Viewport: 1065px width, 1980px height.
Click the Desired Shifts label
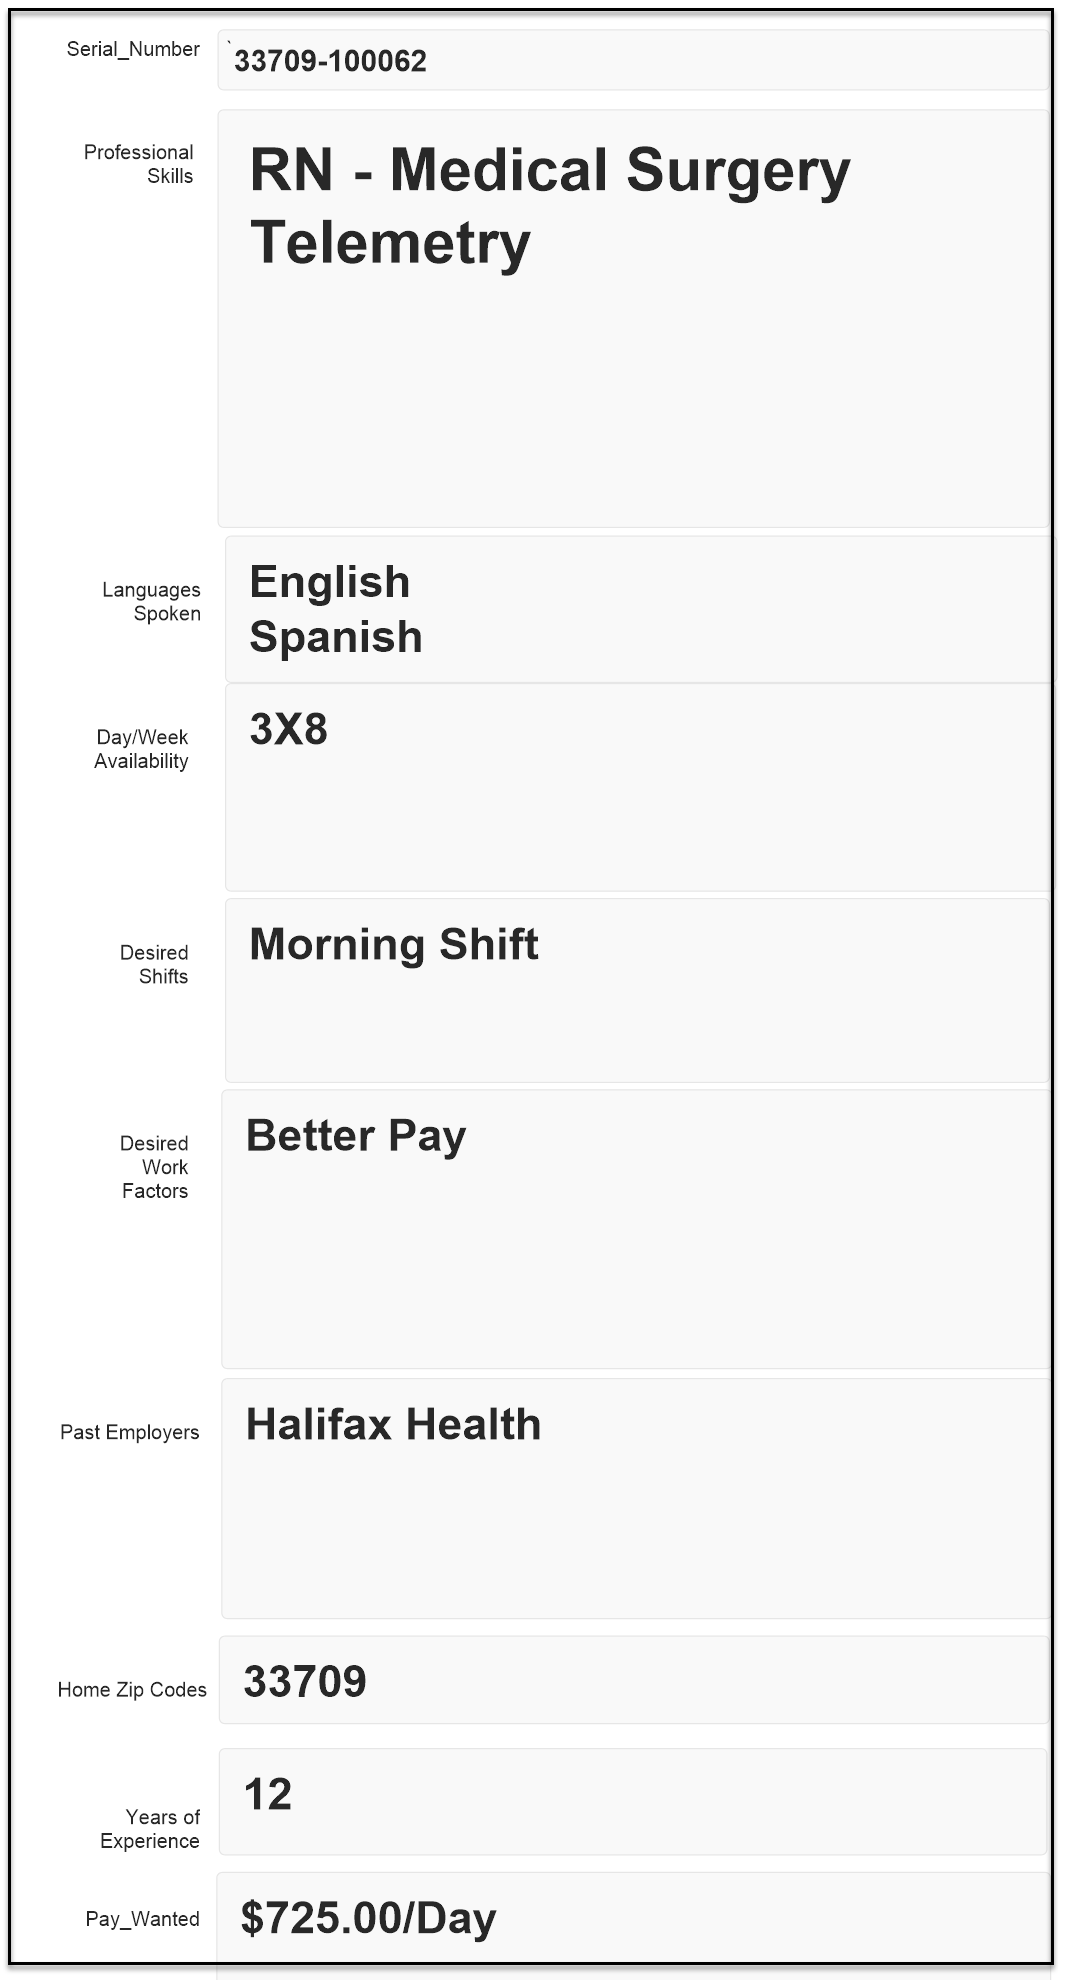point(155,964)
